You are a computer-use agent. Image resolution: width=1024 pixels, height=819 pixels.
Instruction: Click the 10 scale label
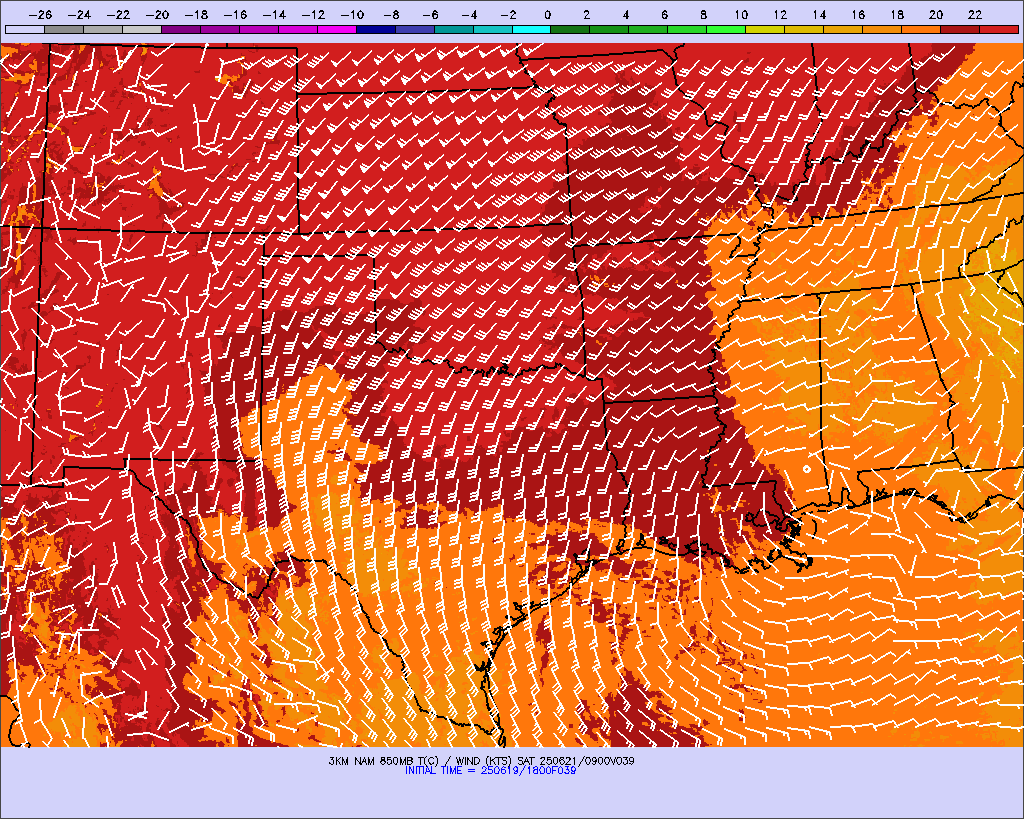741,15
